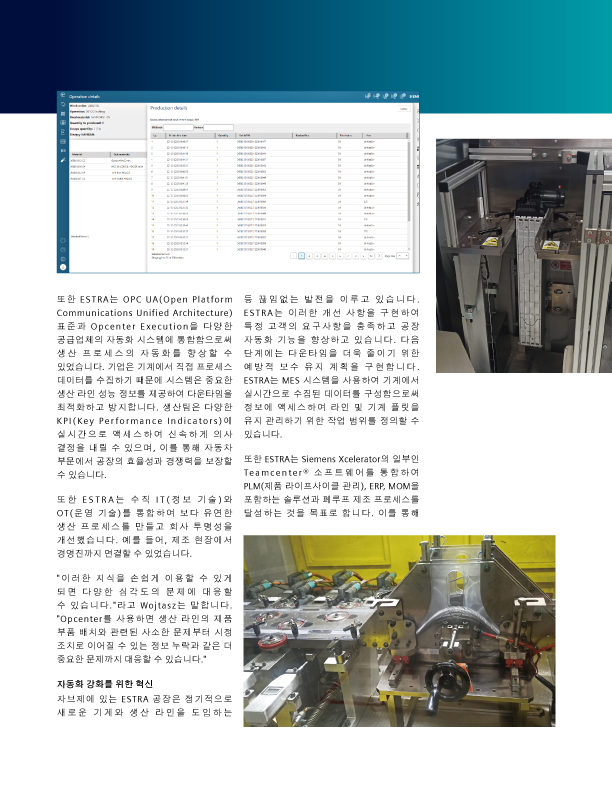Select highlighted page 1 in the pagination
Image resolution: width=612 pixels, height=792 pixels.
(x=301, y=256)
